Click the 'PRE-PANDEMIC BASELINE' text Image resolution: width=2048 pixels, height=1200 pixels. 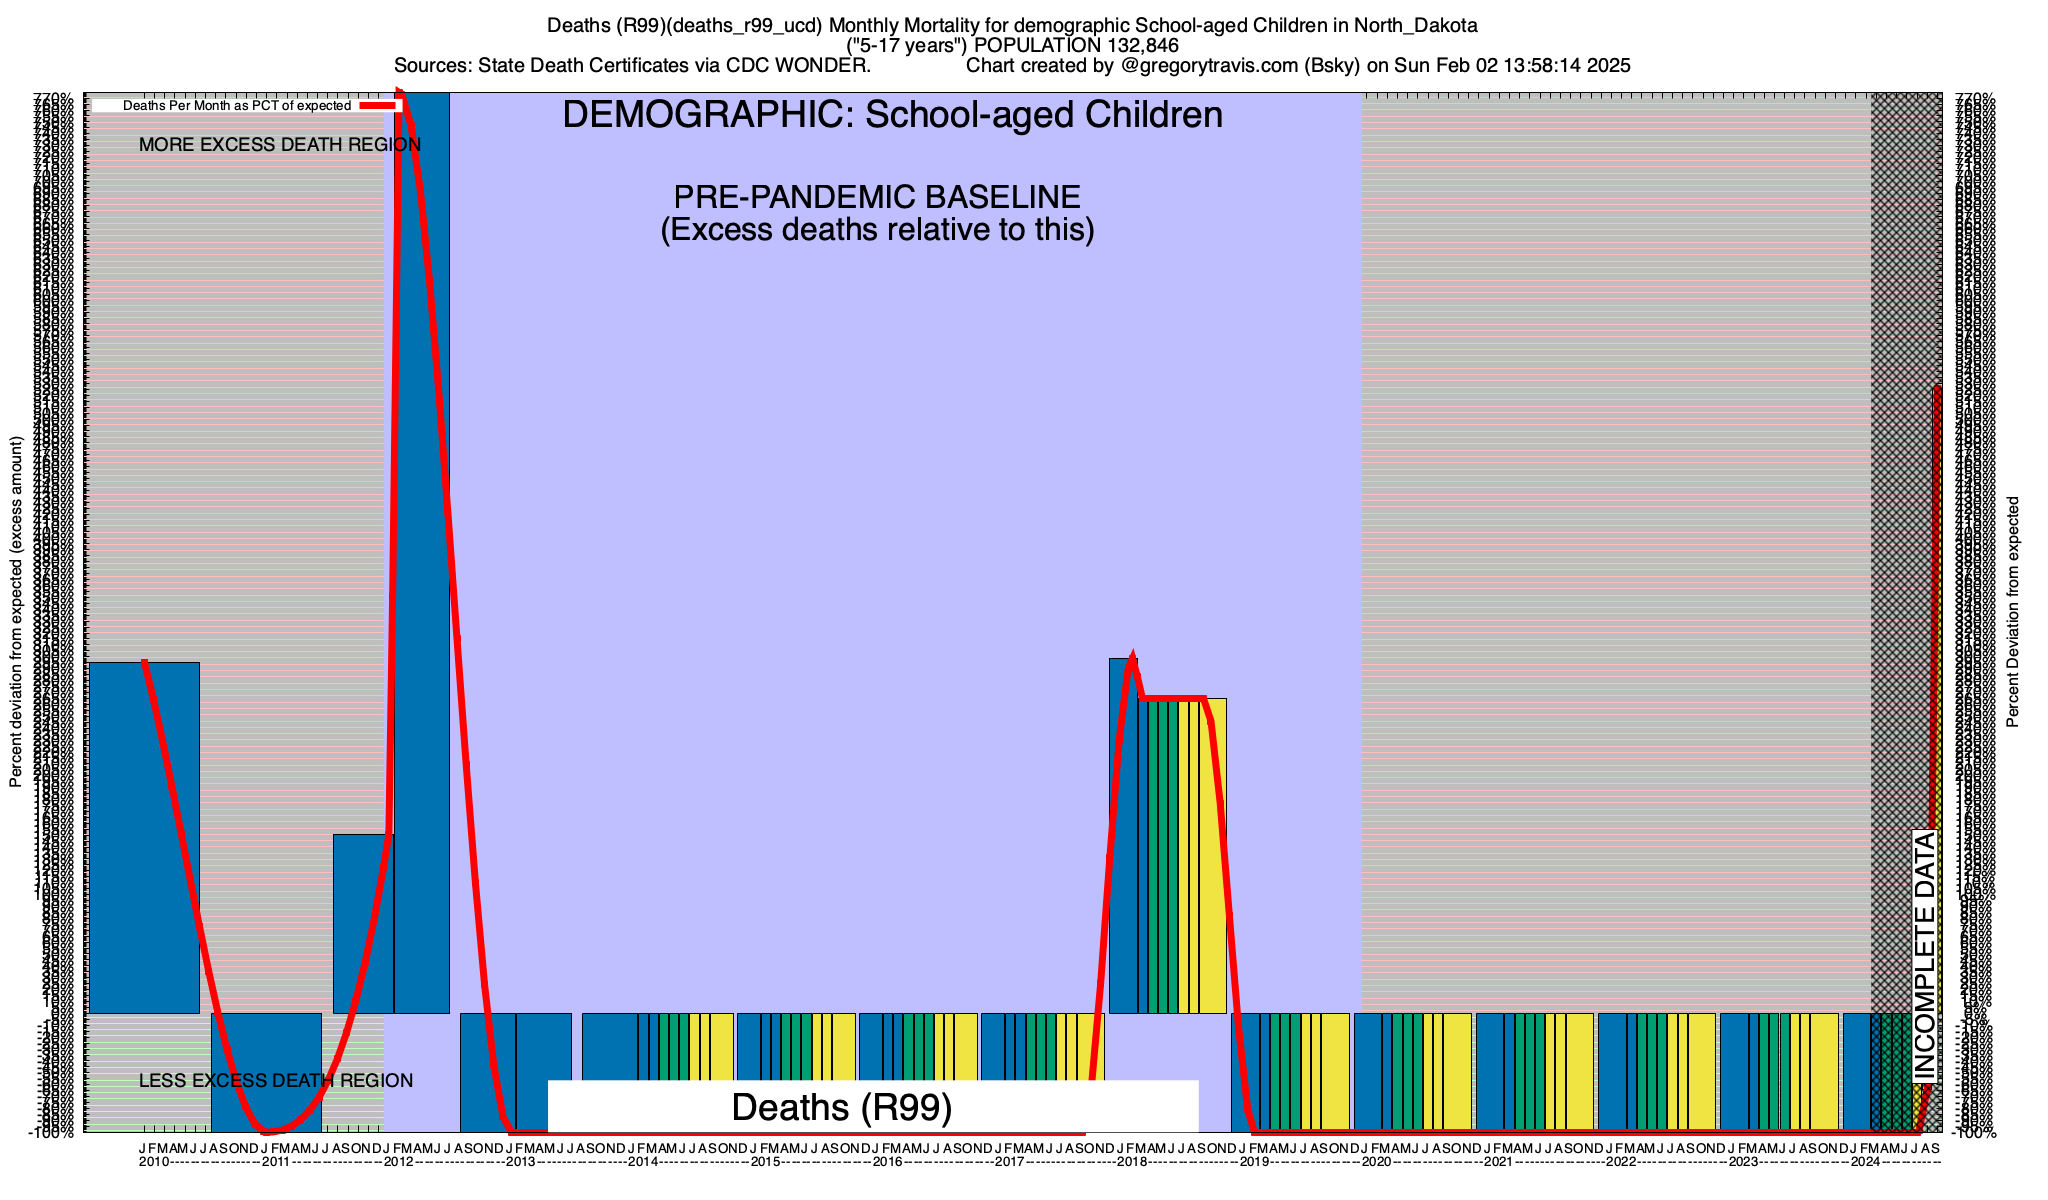[x=877, y=197]
